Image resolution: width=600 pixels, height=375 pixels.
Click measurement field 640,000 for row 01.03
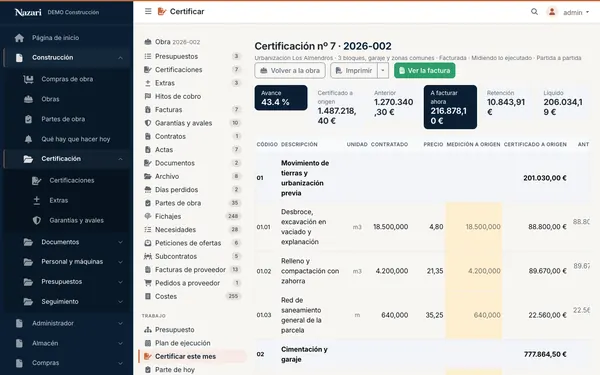tap(474, 315)
